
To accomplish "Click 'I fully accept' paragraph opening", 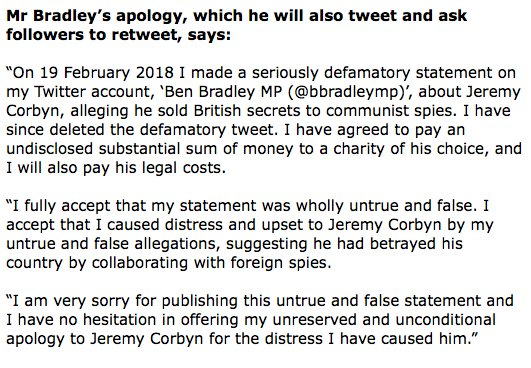I will click(61, 206).
